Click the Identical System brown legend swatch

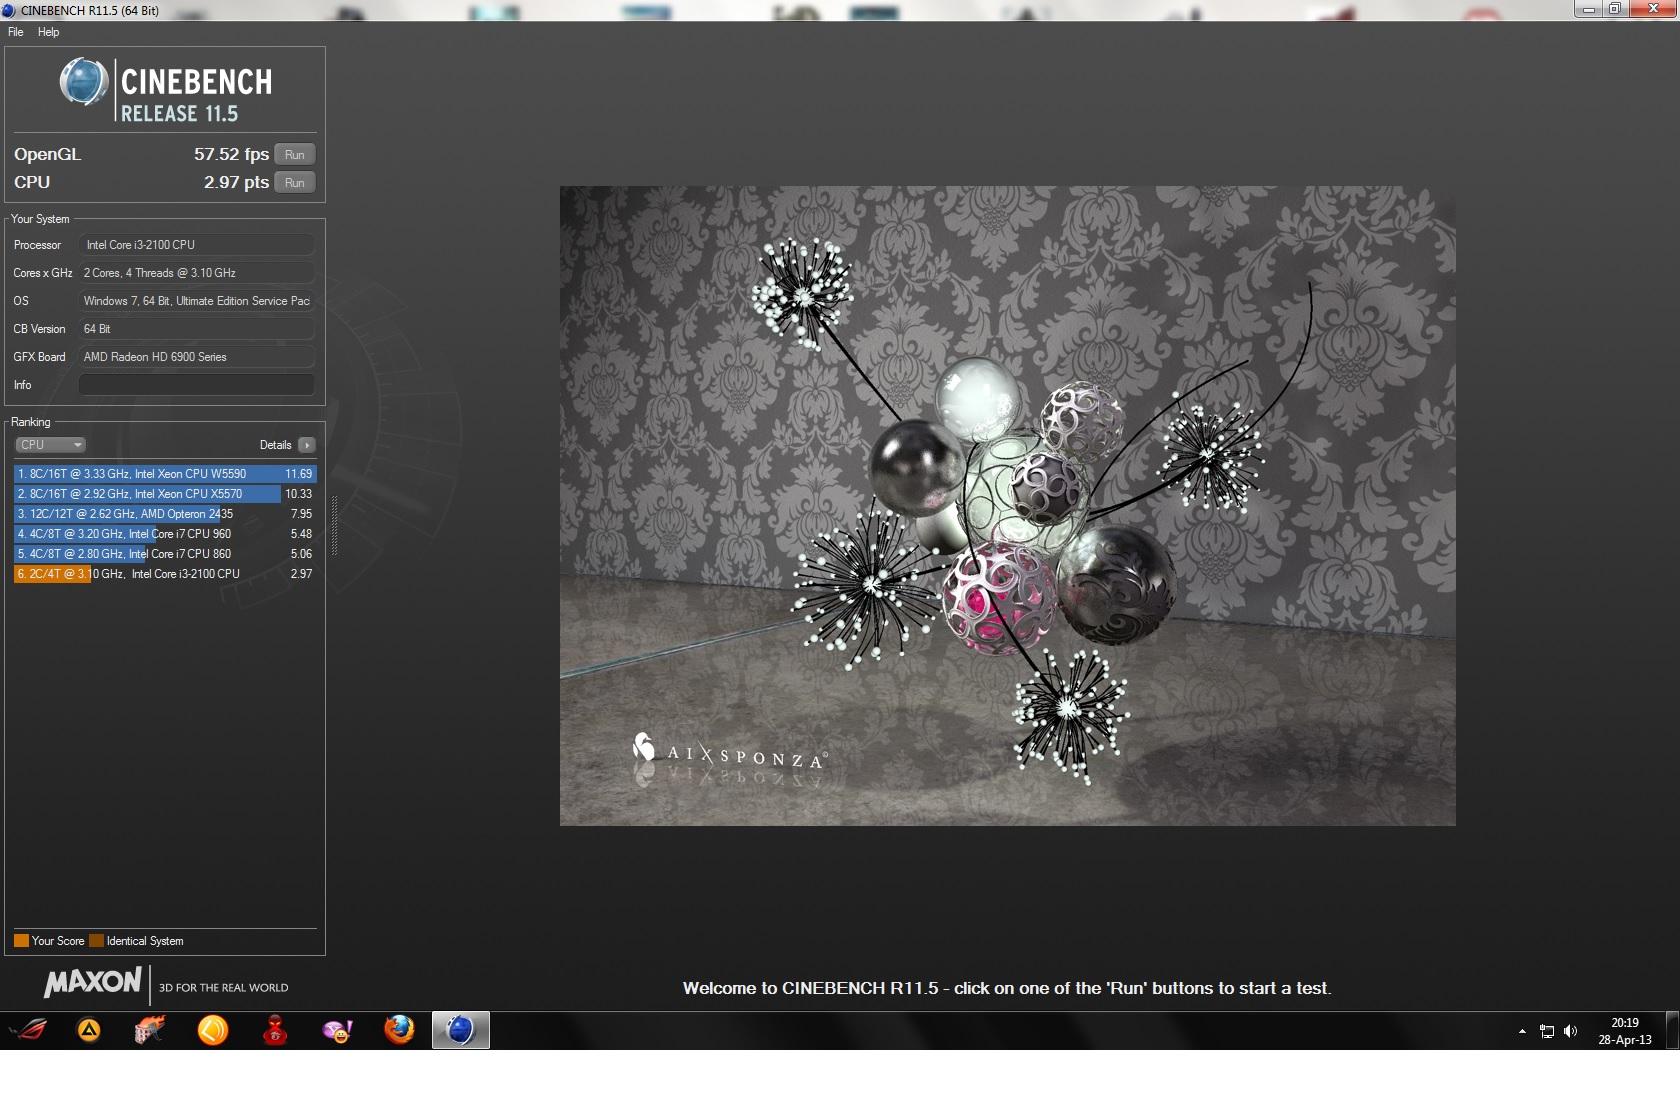click(96, 941)
